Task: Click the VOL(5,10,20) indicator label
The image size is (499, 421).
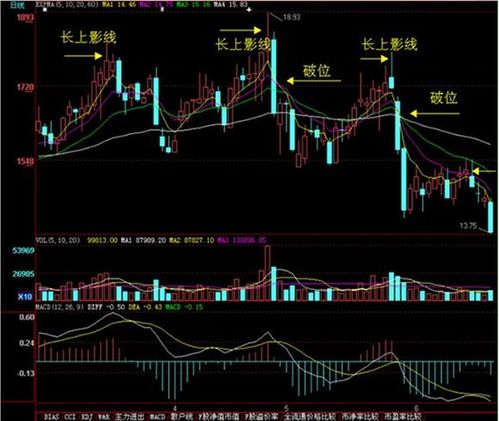Action: pyautogui.click(x=58, y=240)
